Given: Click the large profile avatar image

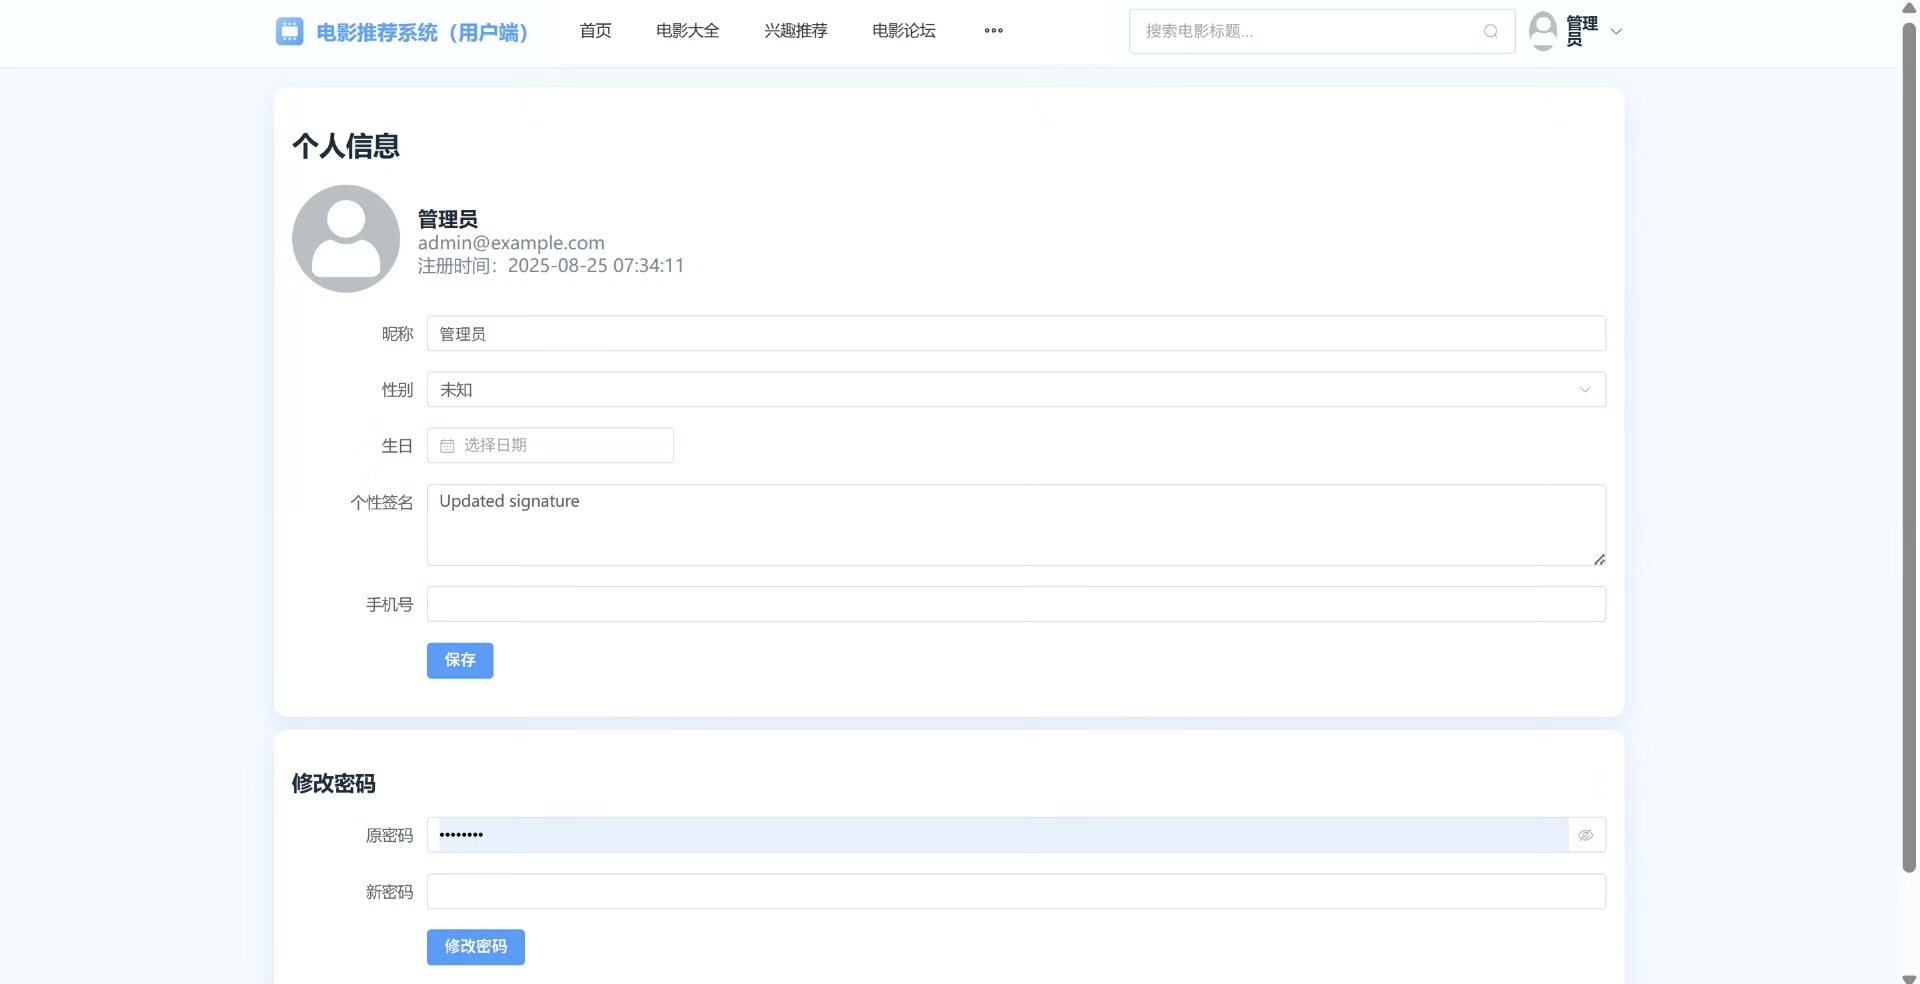Looking at the screenshot, I should pos(346,239).
